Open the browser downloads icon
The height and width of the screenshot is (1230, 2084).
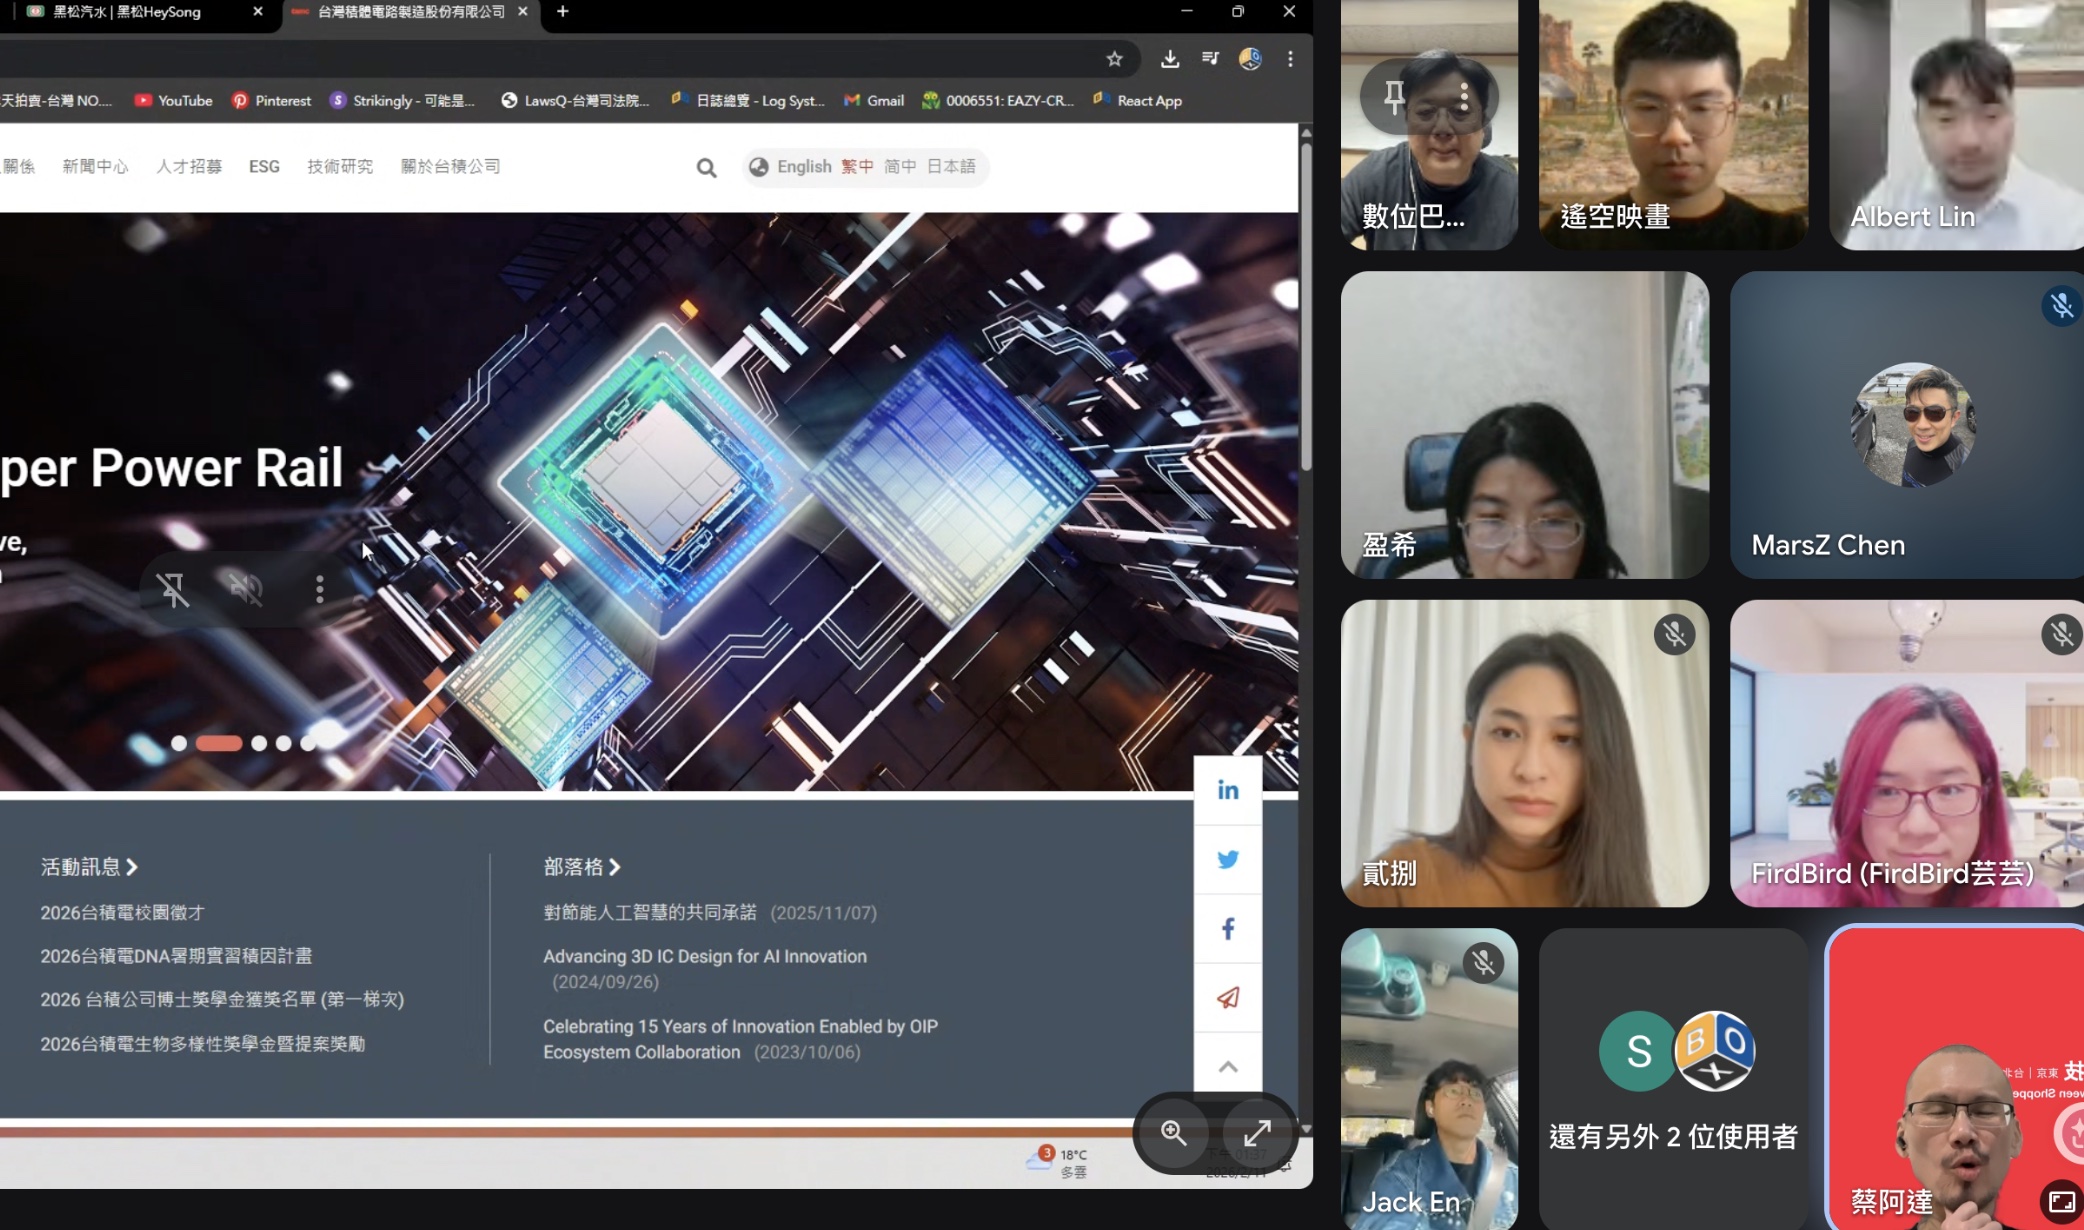pyautogui.click(x=1169, y=59)
